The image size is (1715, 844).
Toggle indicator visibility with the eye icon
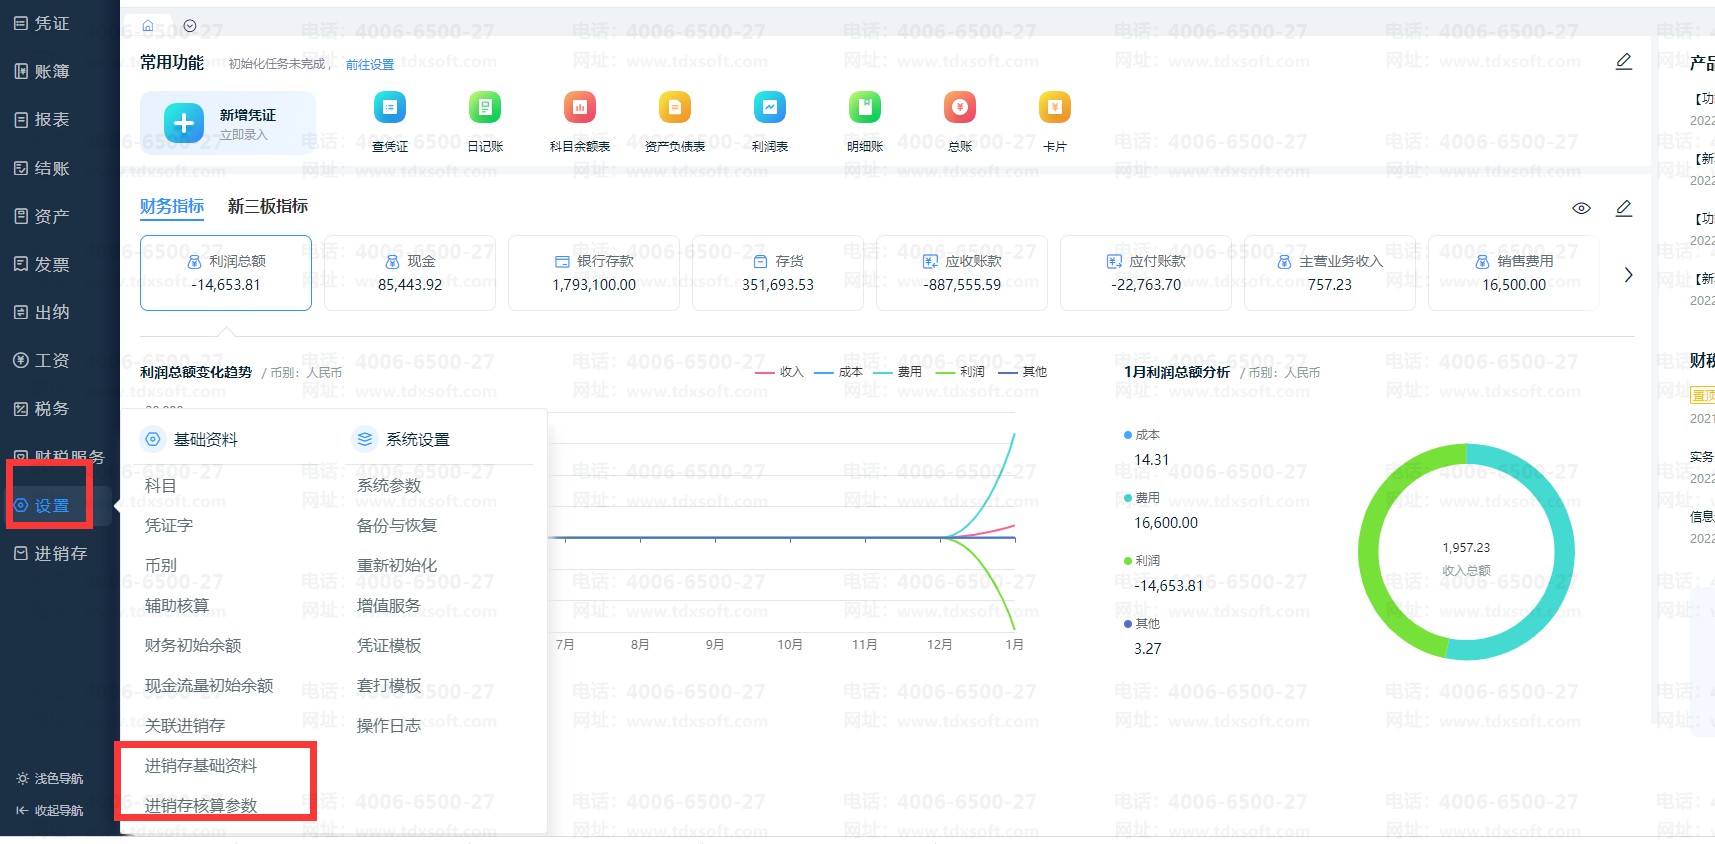[x=1581, y=208]
